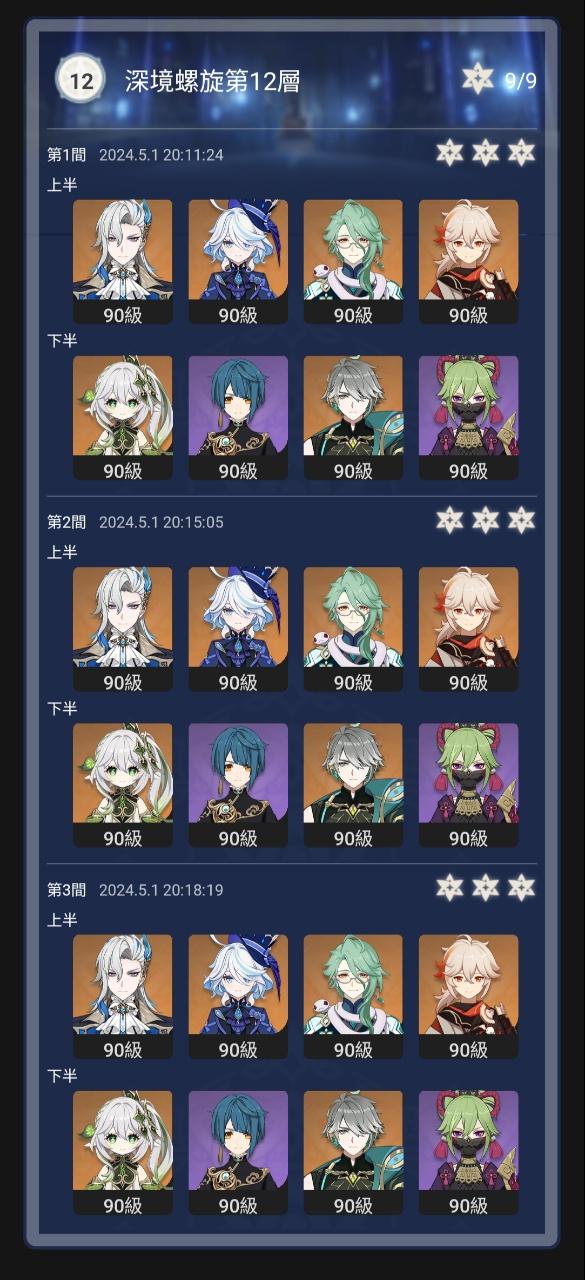The width and height of the screenshot is (585, 1280).
Task: Tap Kazuha portrait in chamber 1 first half
Action: click(468, 262)
